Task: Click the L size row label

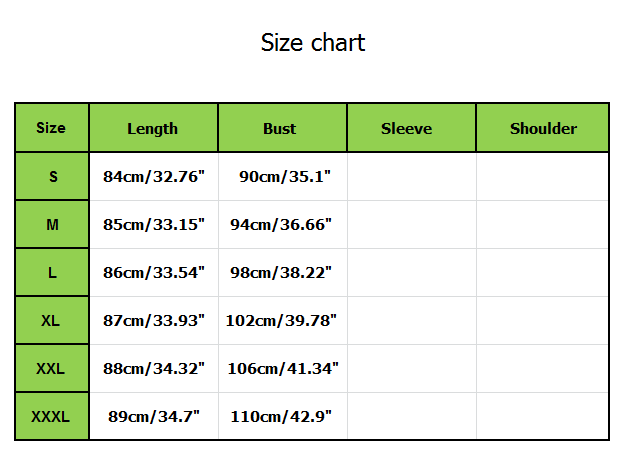Action: coord(52,273)
